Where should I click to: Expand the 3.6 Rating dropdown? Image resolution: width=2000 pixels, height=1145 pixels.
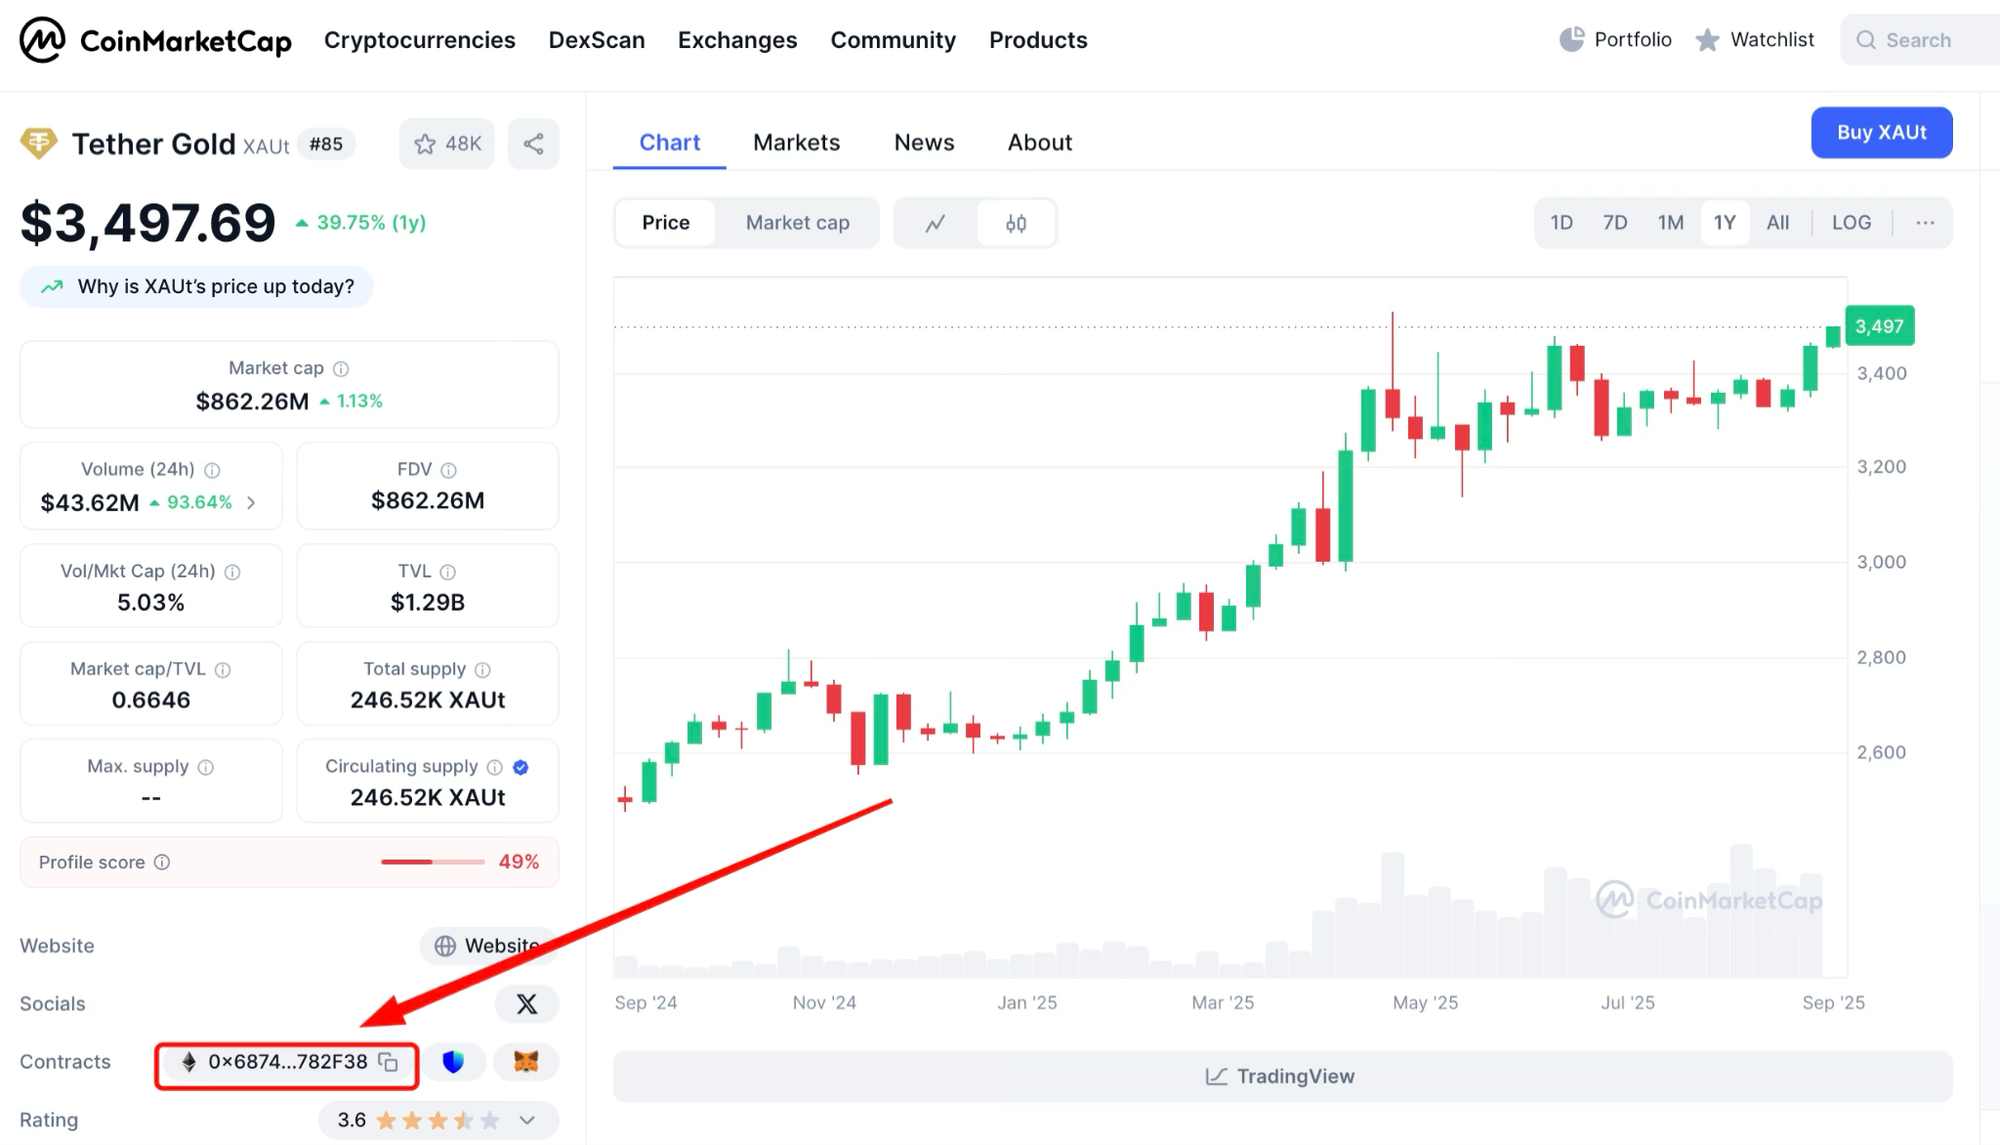click(527, 1120)
